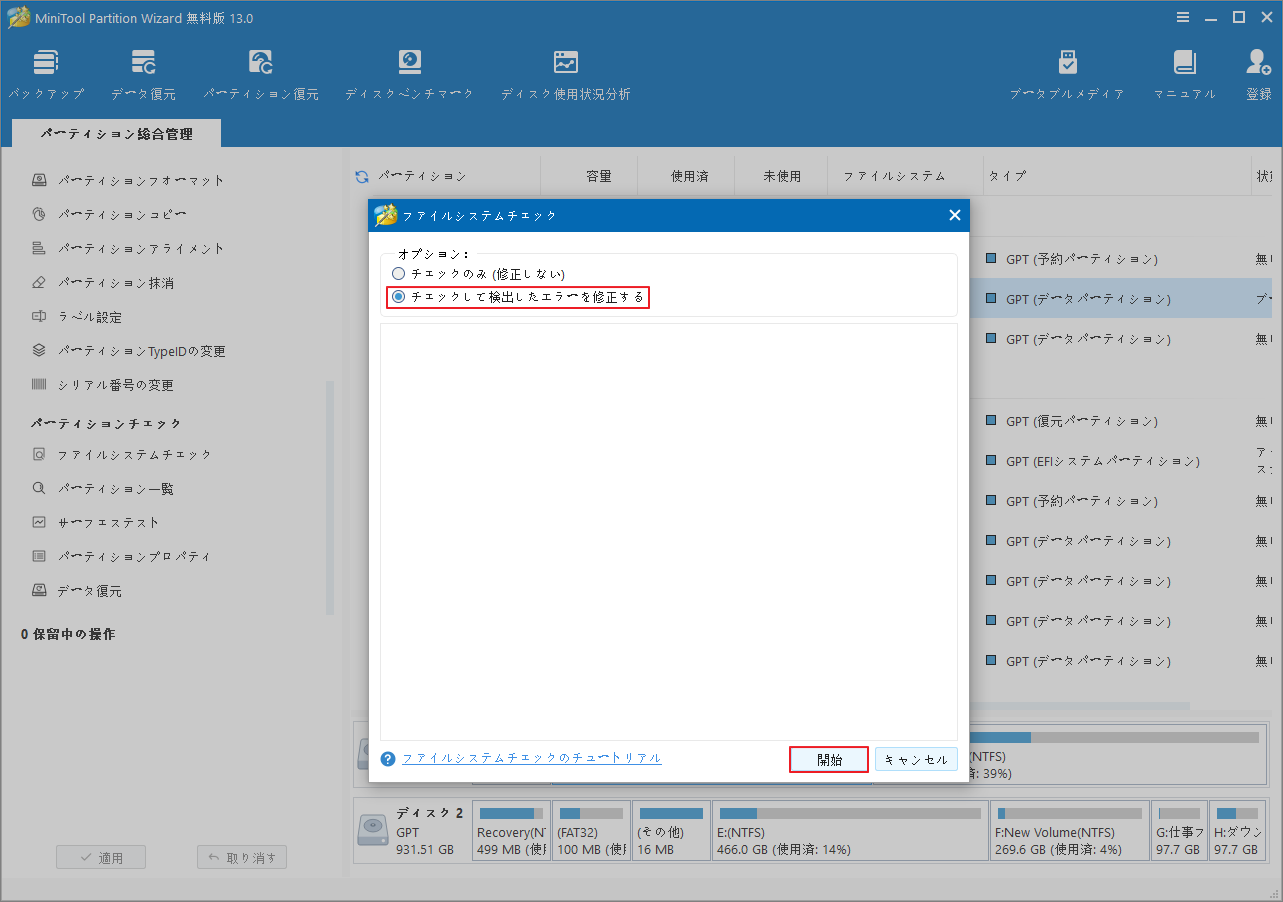This screenshot has height=902, width=1283.
Task: Open the Backup tool
Action: coord(46,72)
